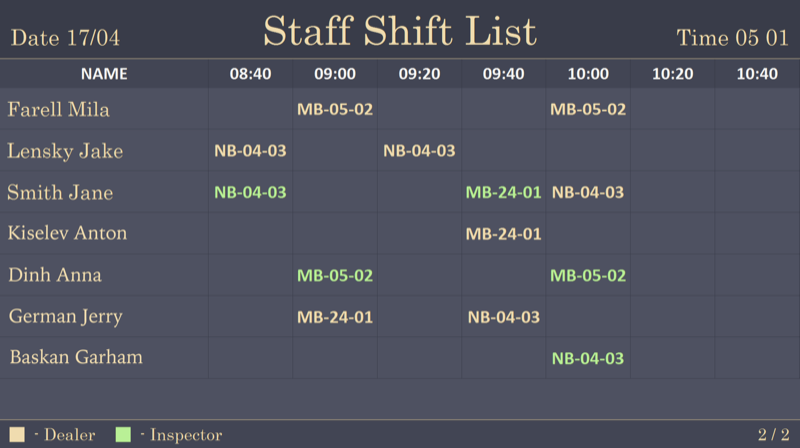800x448 pixels.
Task: Click the Date 17/04 label
Action: click(65, 38)
